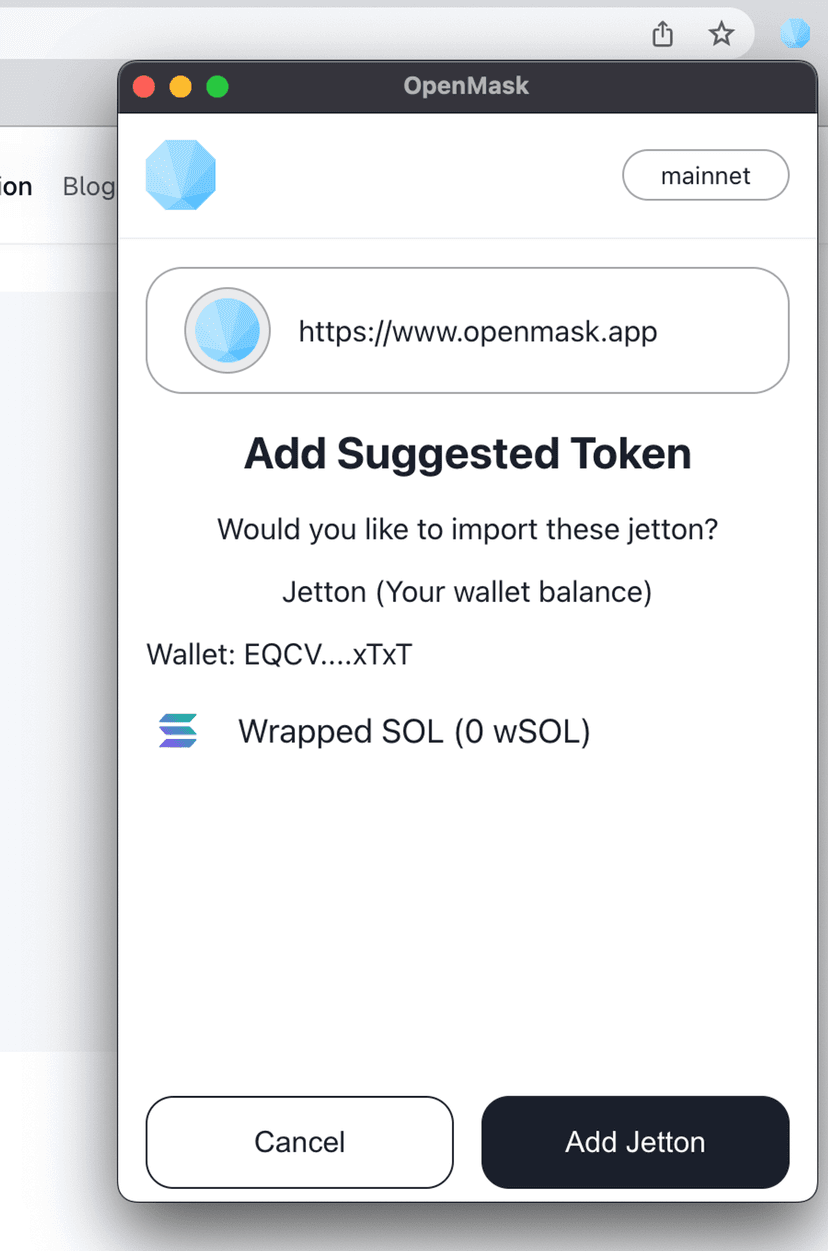Open the OpenMask extension icon in the browser toolbar
This screenshot has width=828, height=1251.
[796, 35]
